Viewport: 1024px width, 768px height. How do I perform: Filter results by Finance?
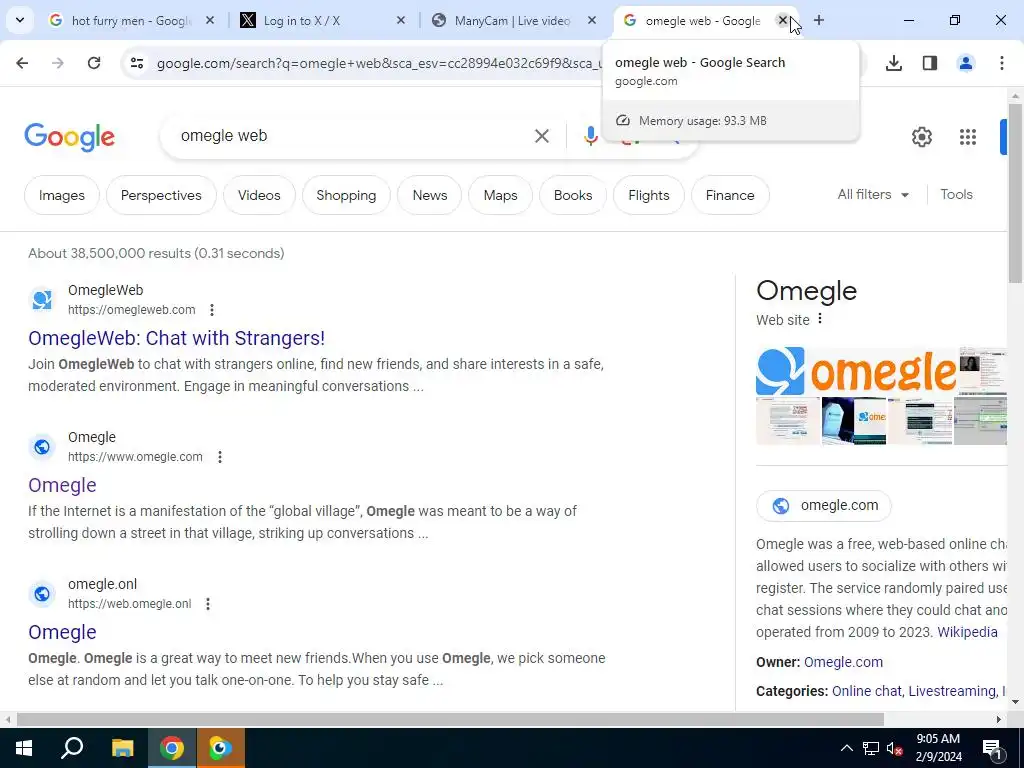point(730,195)
